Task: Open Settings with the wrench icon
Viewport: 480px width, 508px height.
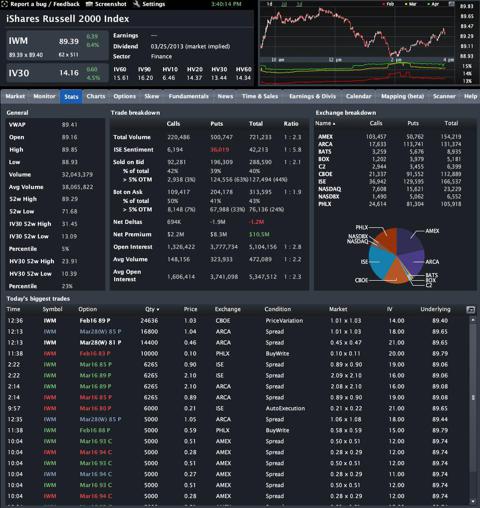Action: 149,4
